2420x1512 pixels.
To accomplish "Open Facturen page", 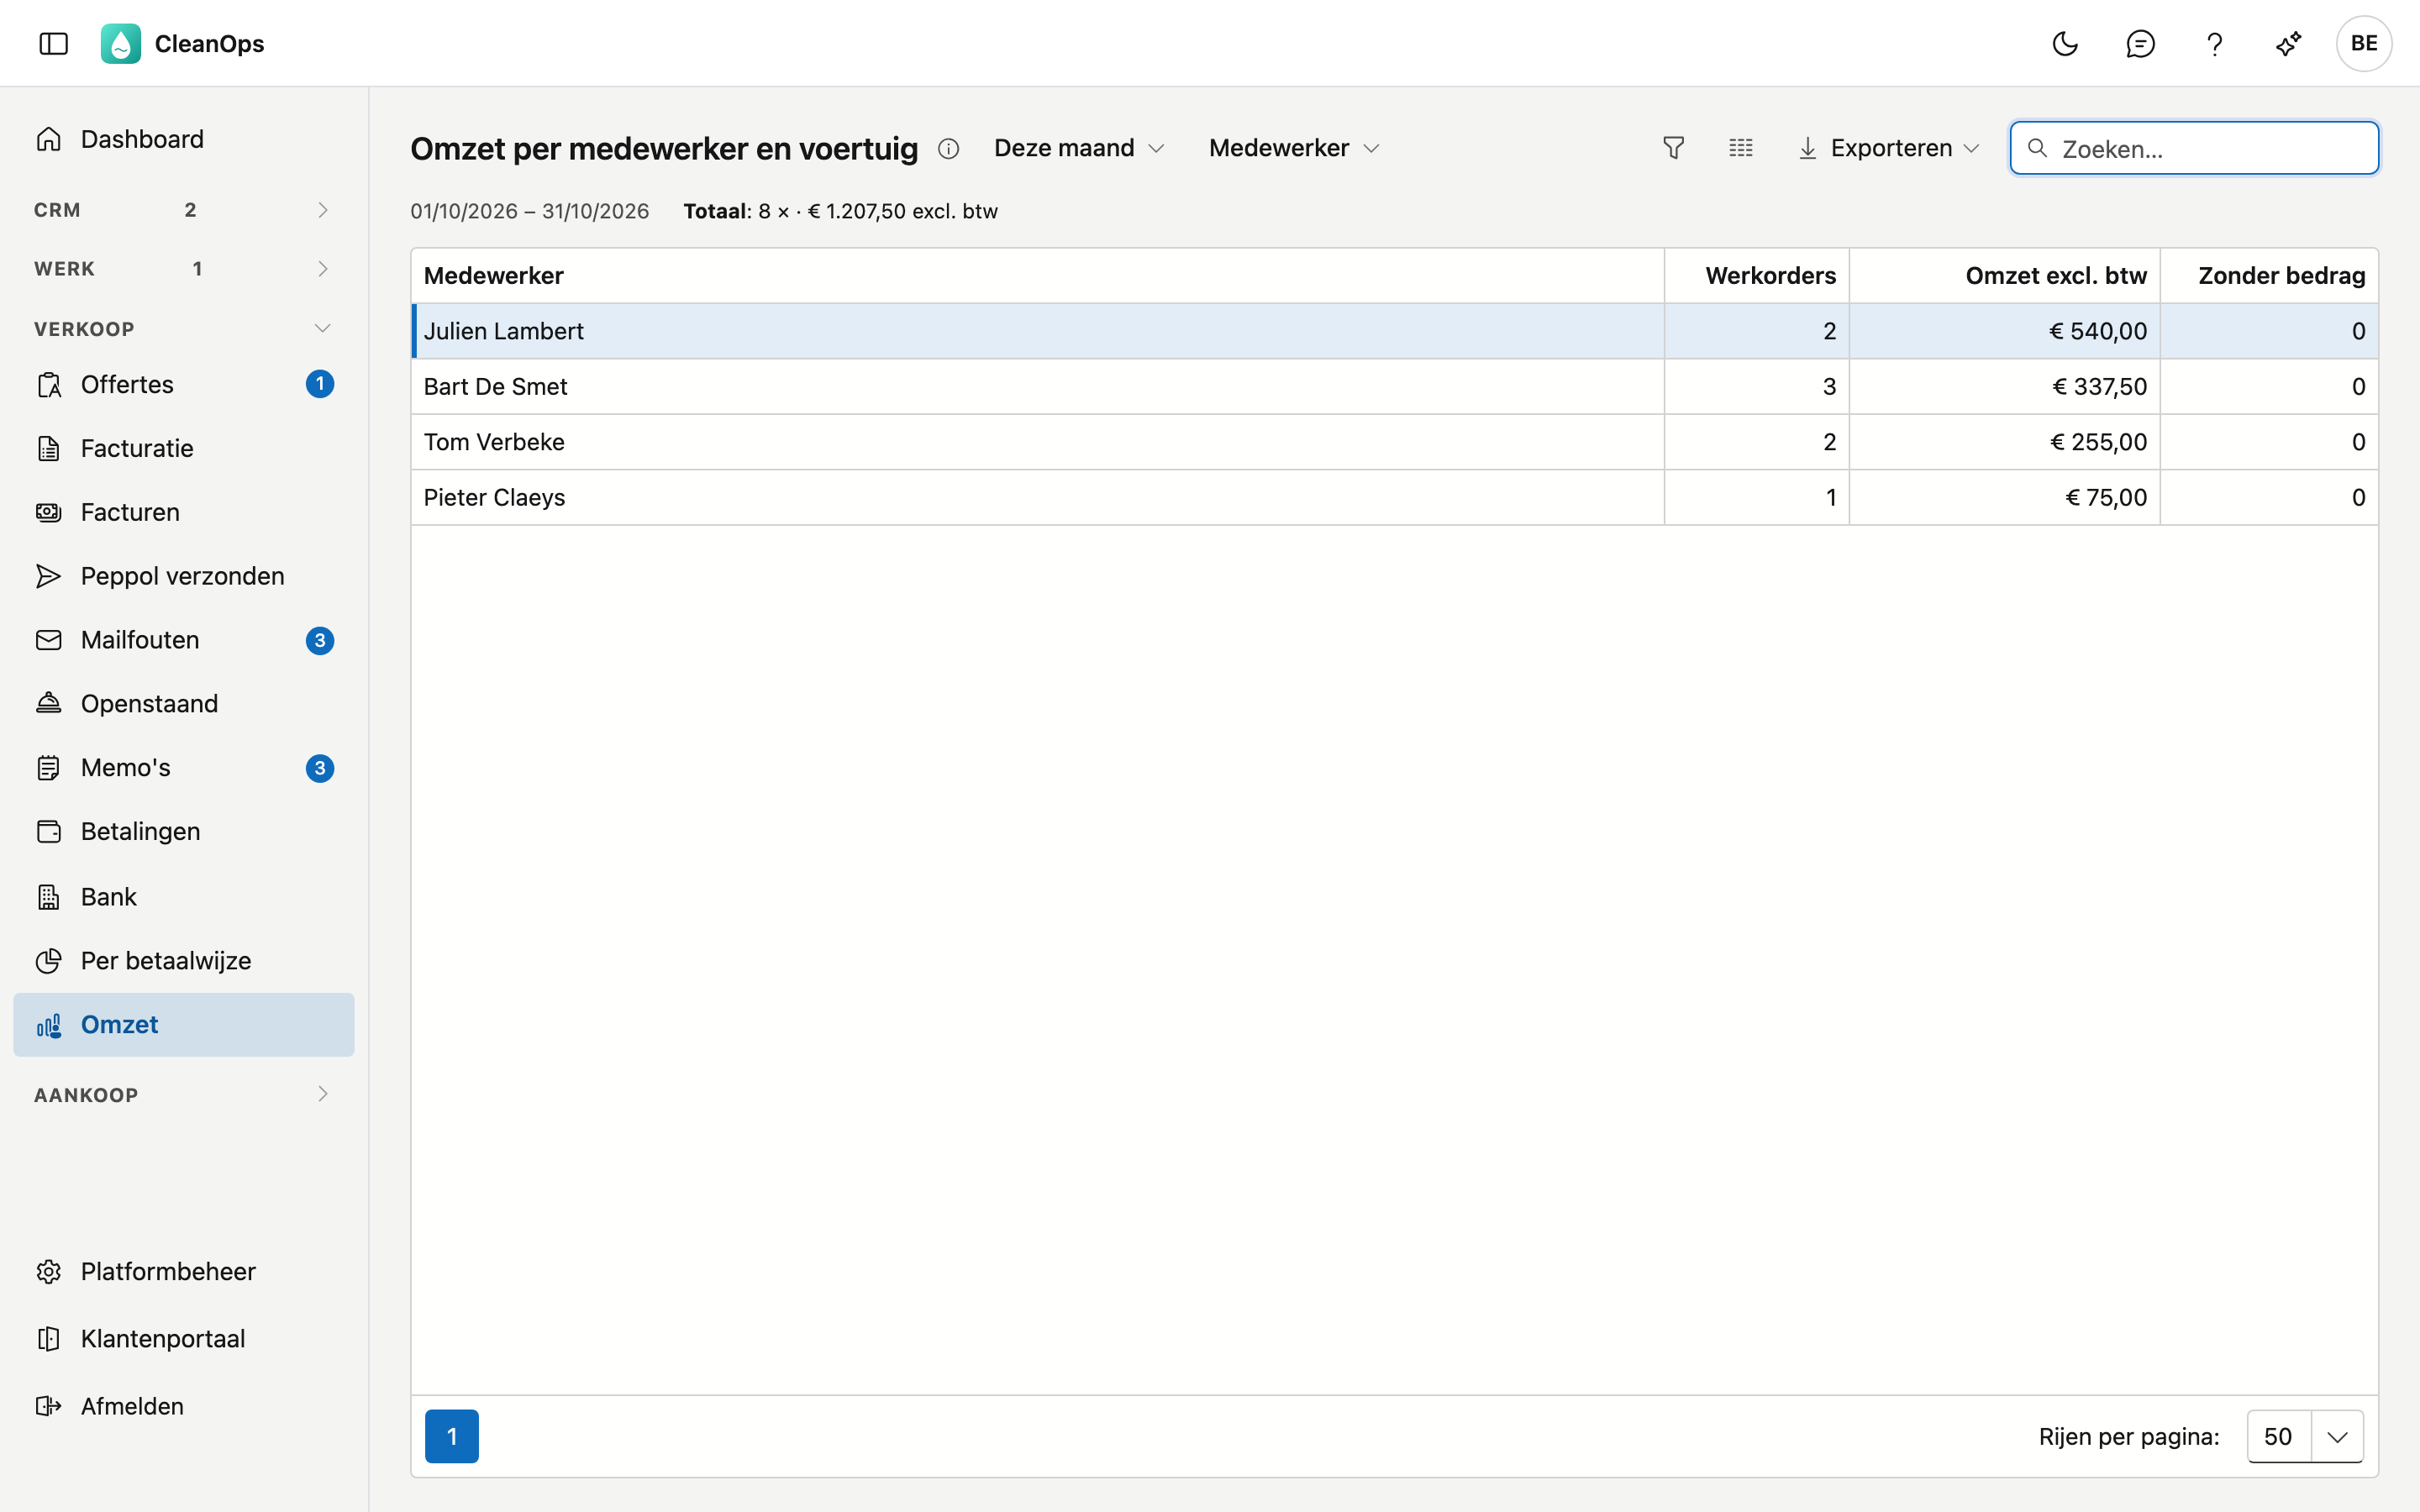I will click(x=184, y=512).
